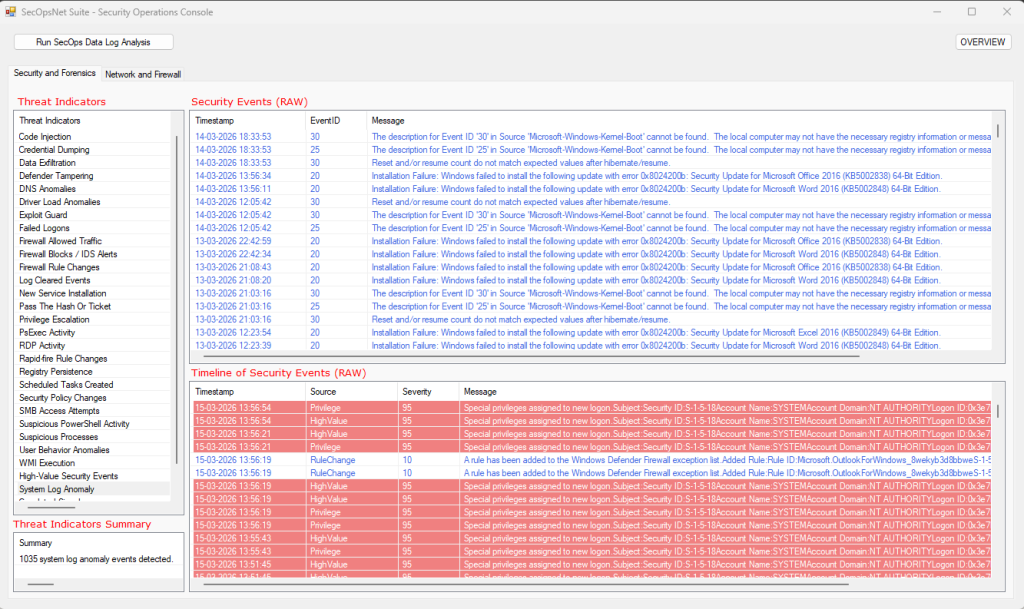Select the first RuleChange row in Timeline
The width and height of the screenshot is (1024, 609).
[332, 460]
